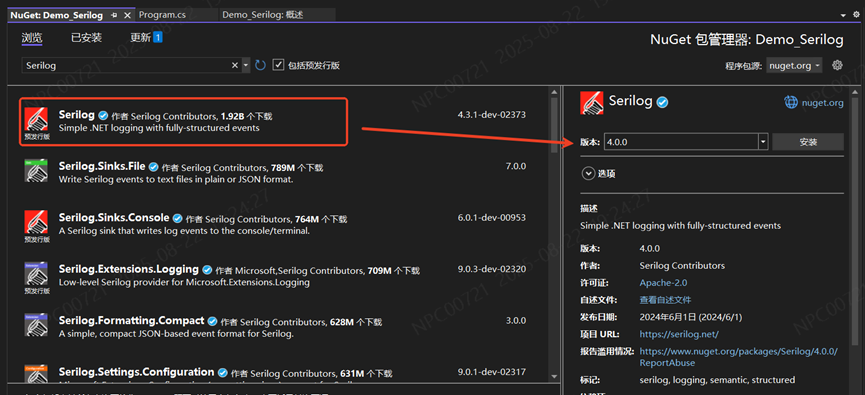The image size is (865, 395).
Task: Select the Serilog.Sinks.File package row
Action: pyautogui.click(x=279, y=172)
